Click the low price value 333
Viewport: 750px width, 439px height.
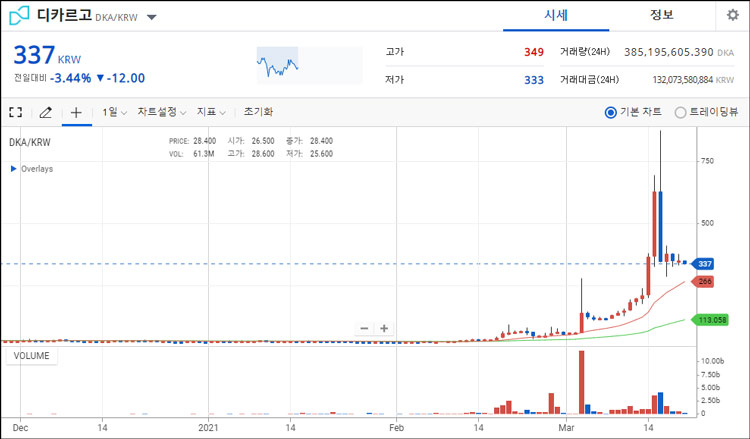[533, 80]
